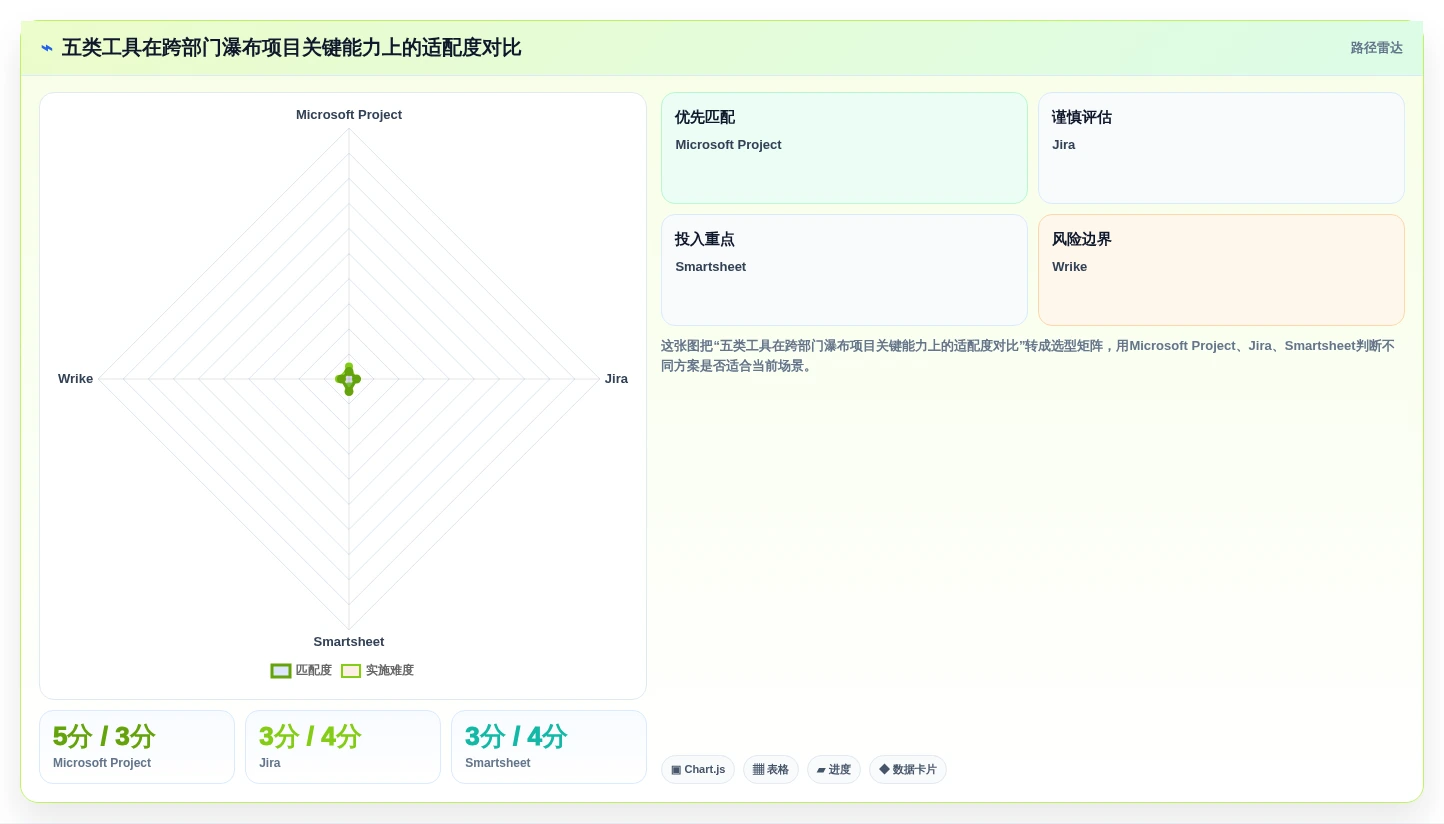The image size is (1444, 824).
Task: Open the 优先匹配 Microsoft Project card
Action: point(844,148)
